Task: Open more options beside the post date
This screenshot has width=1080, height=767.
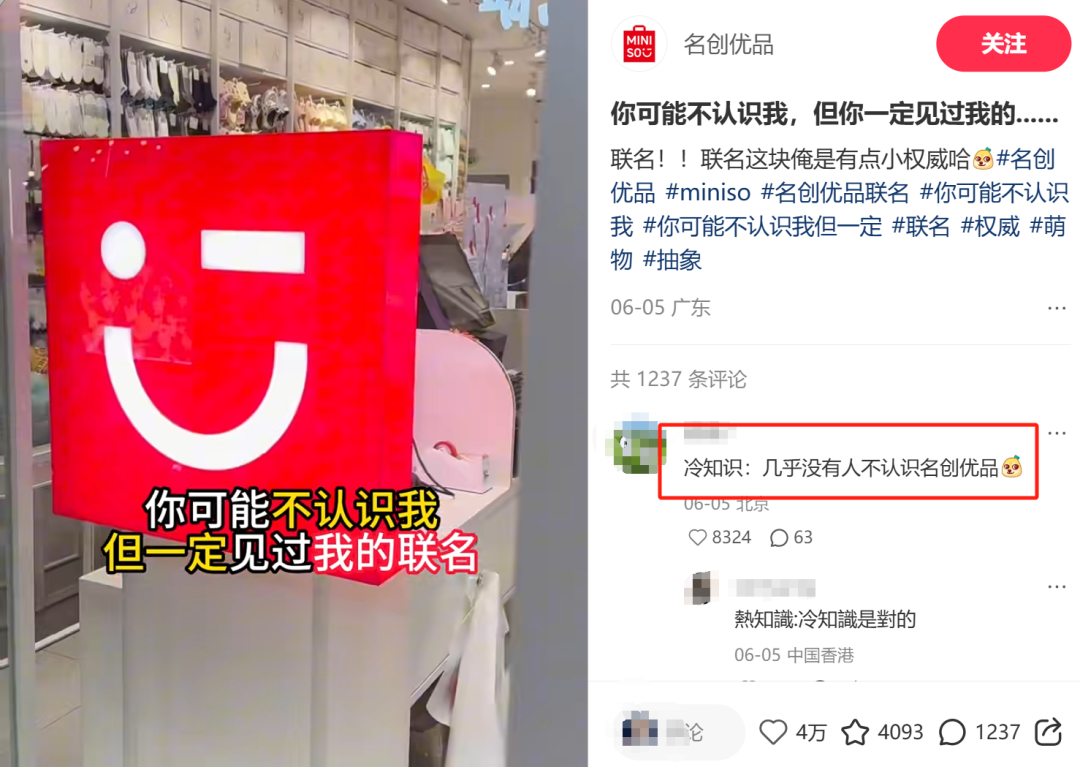Action: pos(1057,308)
